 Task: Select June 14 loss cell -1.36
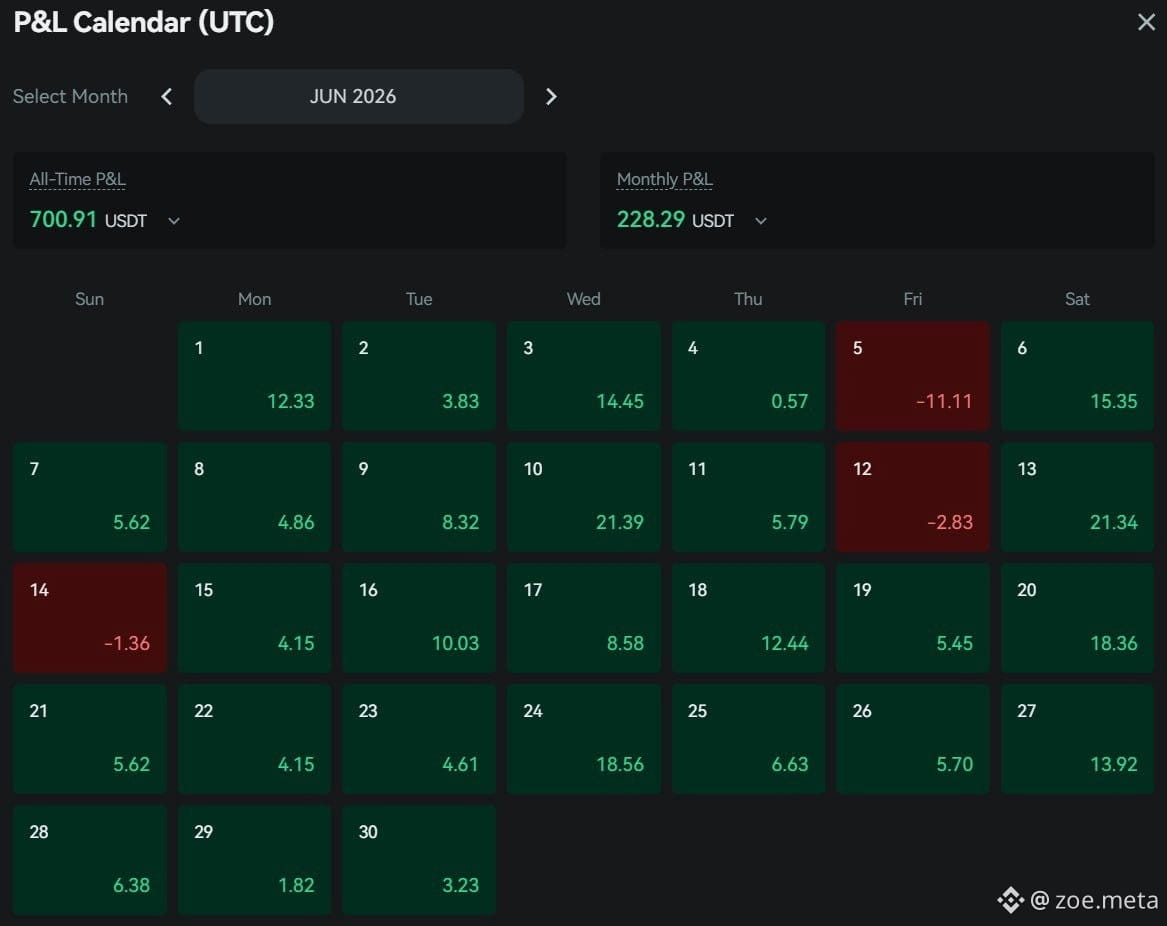(x=90, y=618)
